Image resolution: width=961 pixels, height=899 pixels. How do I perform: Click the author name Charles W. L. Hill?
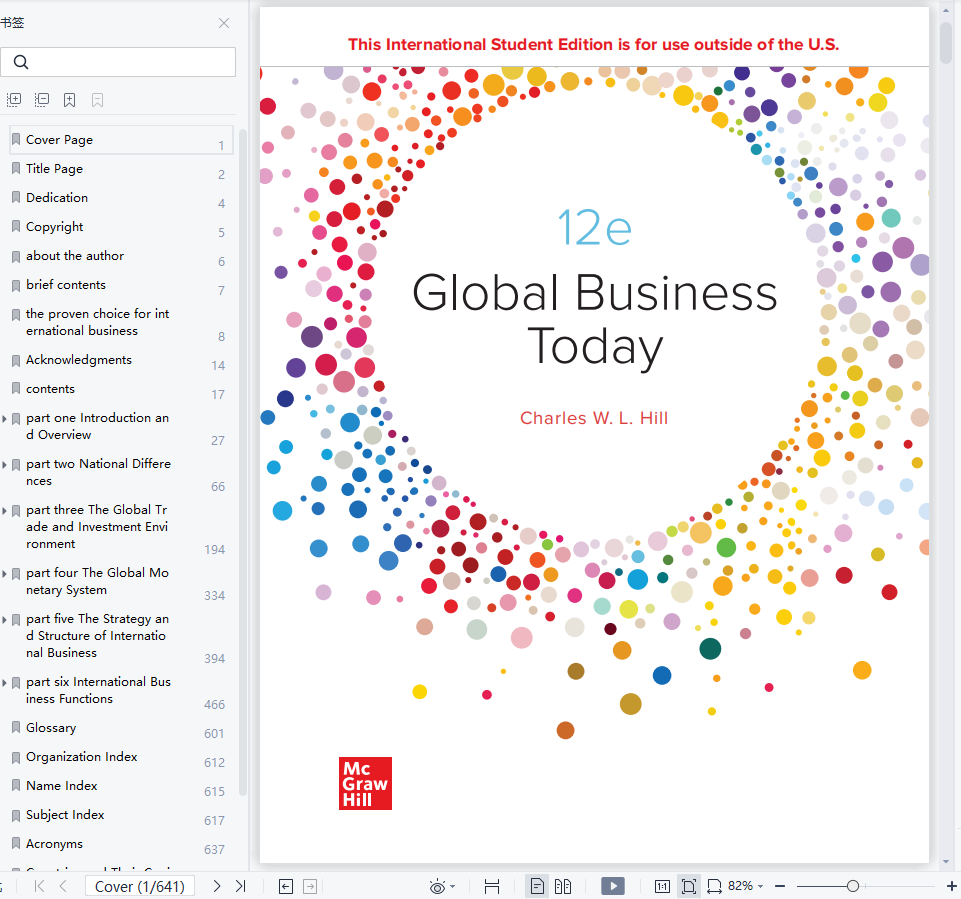594,418
